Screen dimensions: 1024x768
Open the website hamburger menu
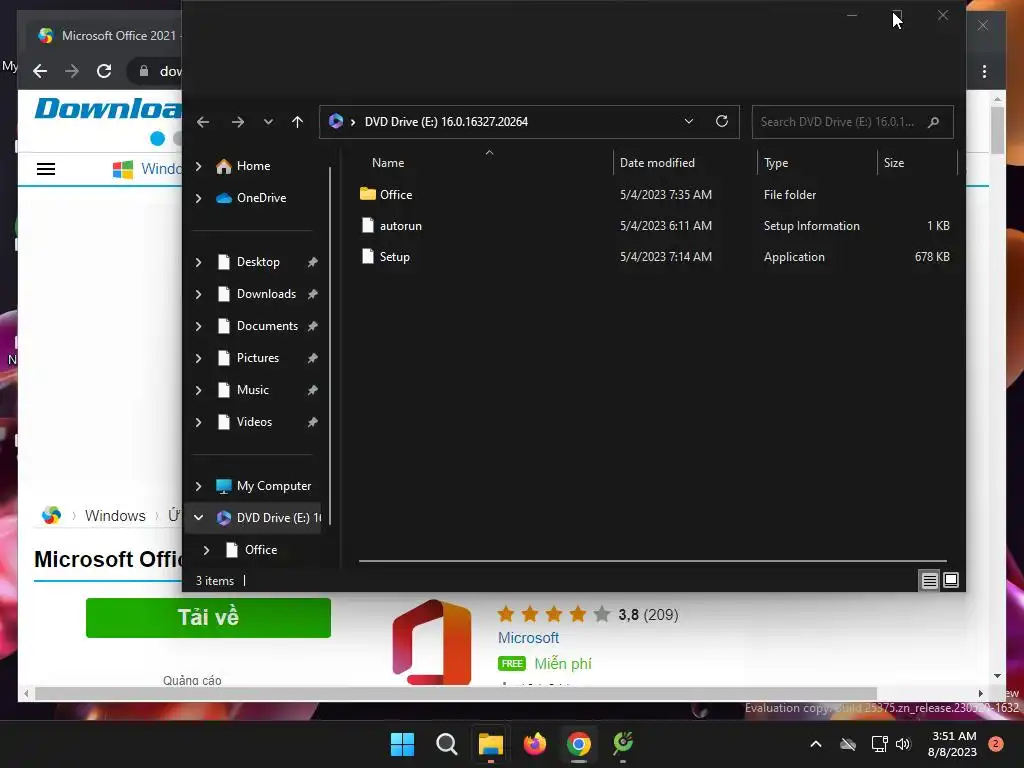[46, 169]
